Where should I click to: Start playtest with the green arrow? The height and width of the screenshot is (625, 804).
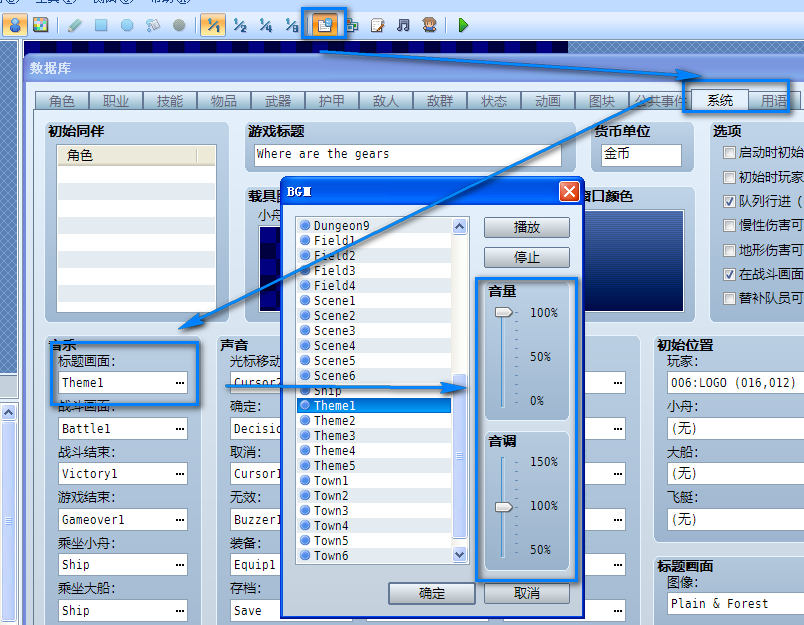[x=464, y=25]
